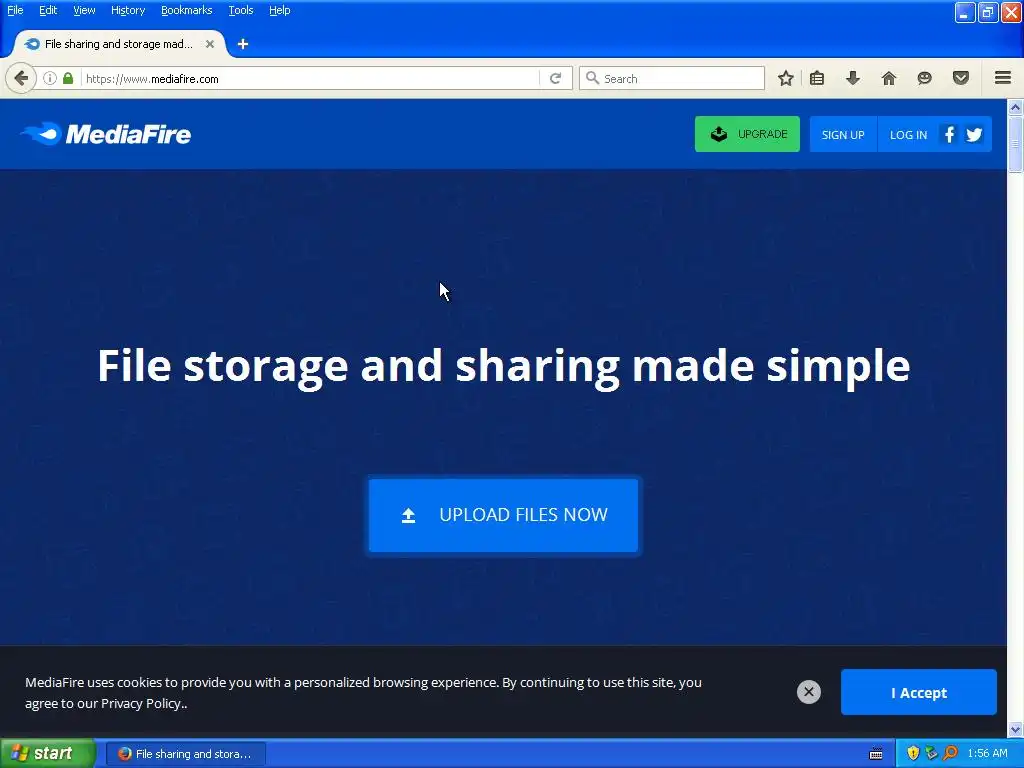Show site information via the info icon

point(50,78)
